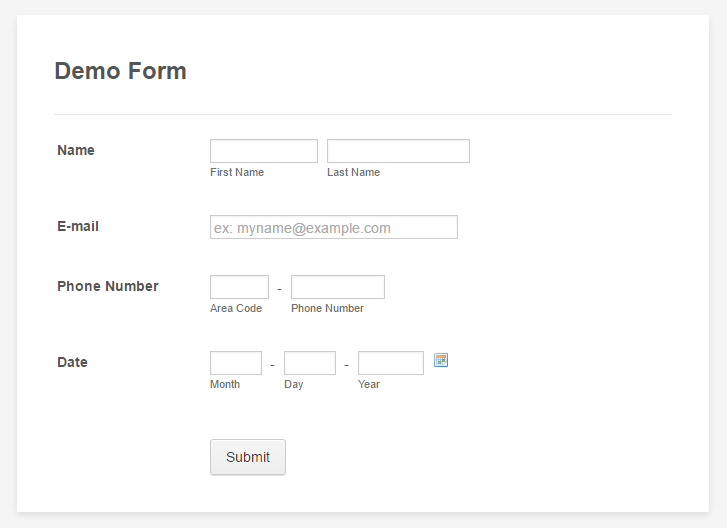Select the Day field of Date
Image resolution: width=727 pixels, height=528 pixels.
coord(310,363)
